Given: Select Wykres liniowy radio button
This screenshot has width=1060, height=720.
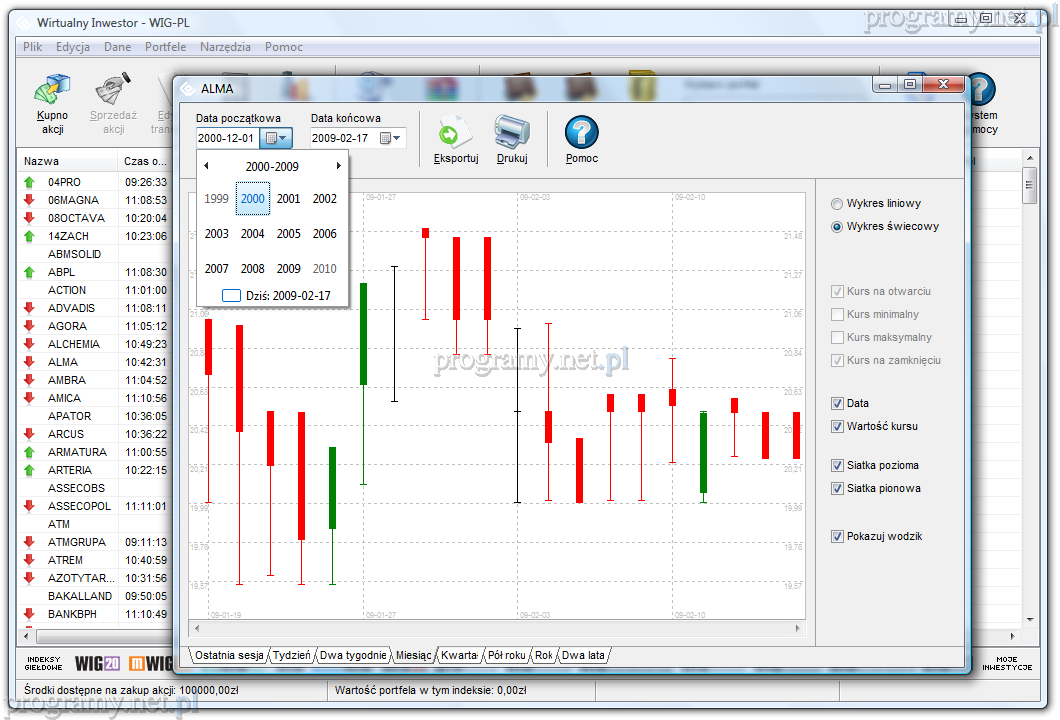Looking at the screenshot, I should coord(837,204).
